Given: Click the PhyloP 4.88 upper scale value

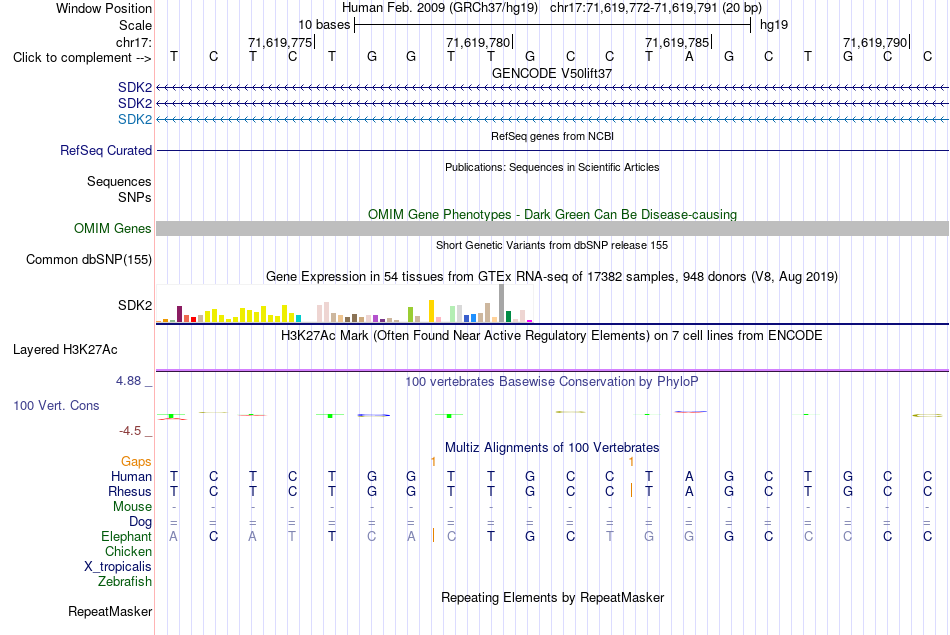Looking at the screenshot, I should click(128, 381).
